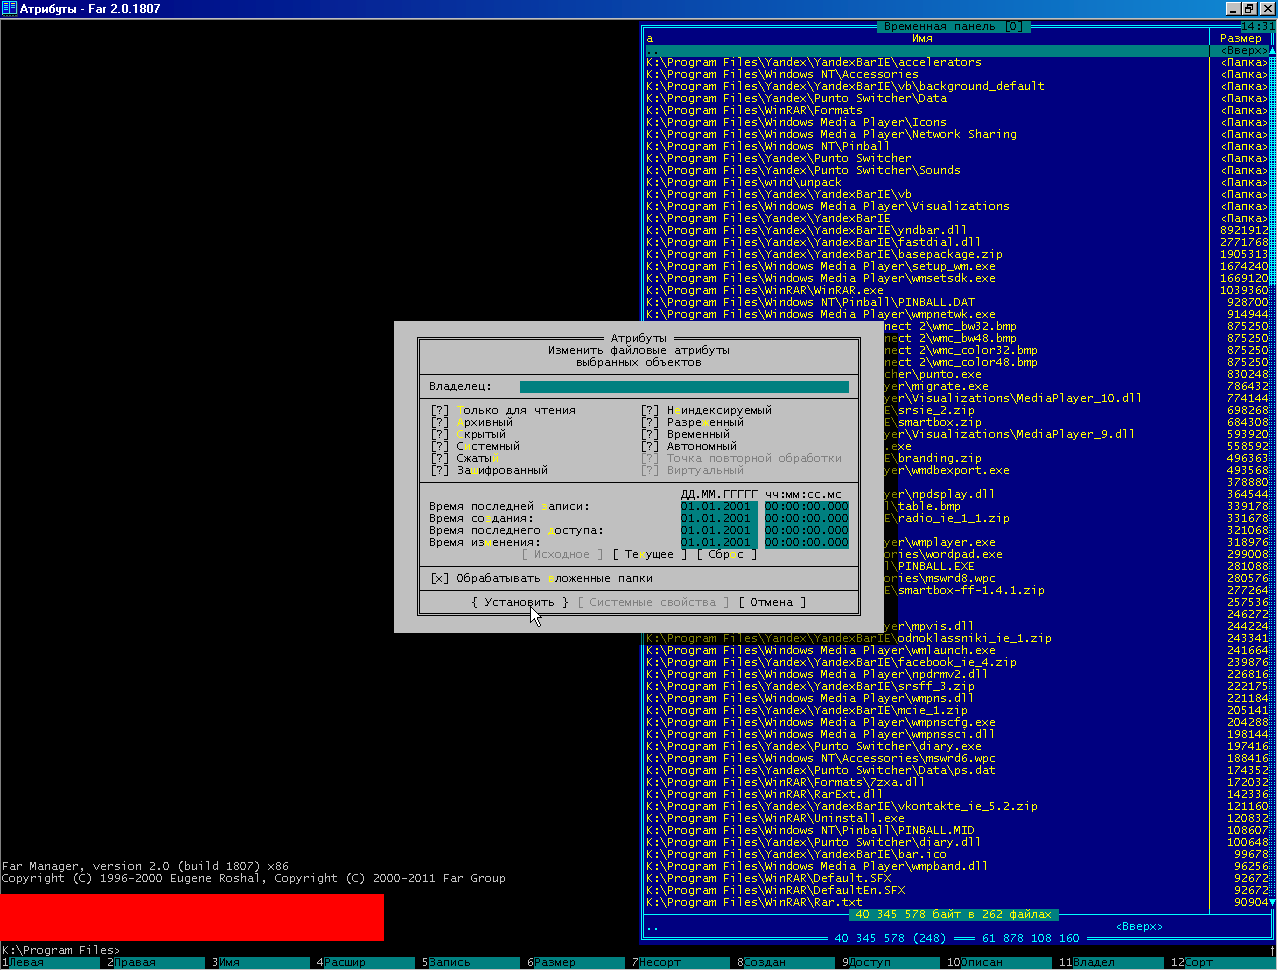Click the 'Установить' button
This screenshot has width=1278, height=971.
click(x=519, y=603)
